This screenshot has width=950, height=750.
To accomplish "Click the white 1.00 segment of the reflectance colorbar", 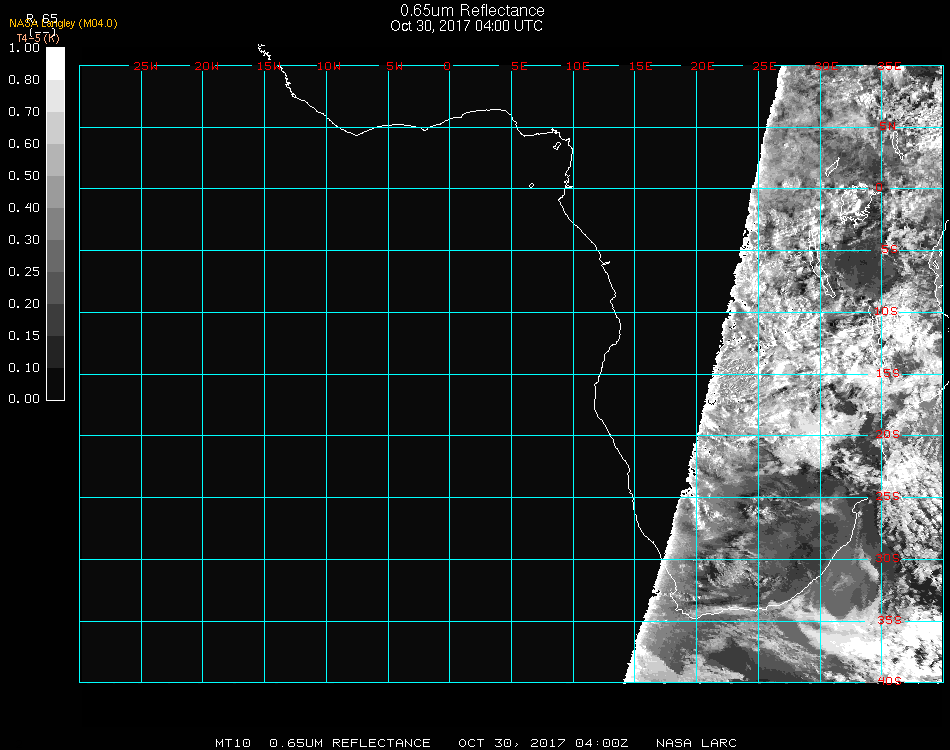I will [55, 62].
